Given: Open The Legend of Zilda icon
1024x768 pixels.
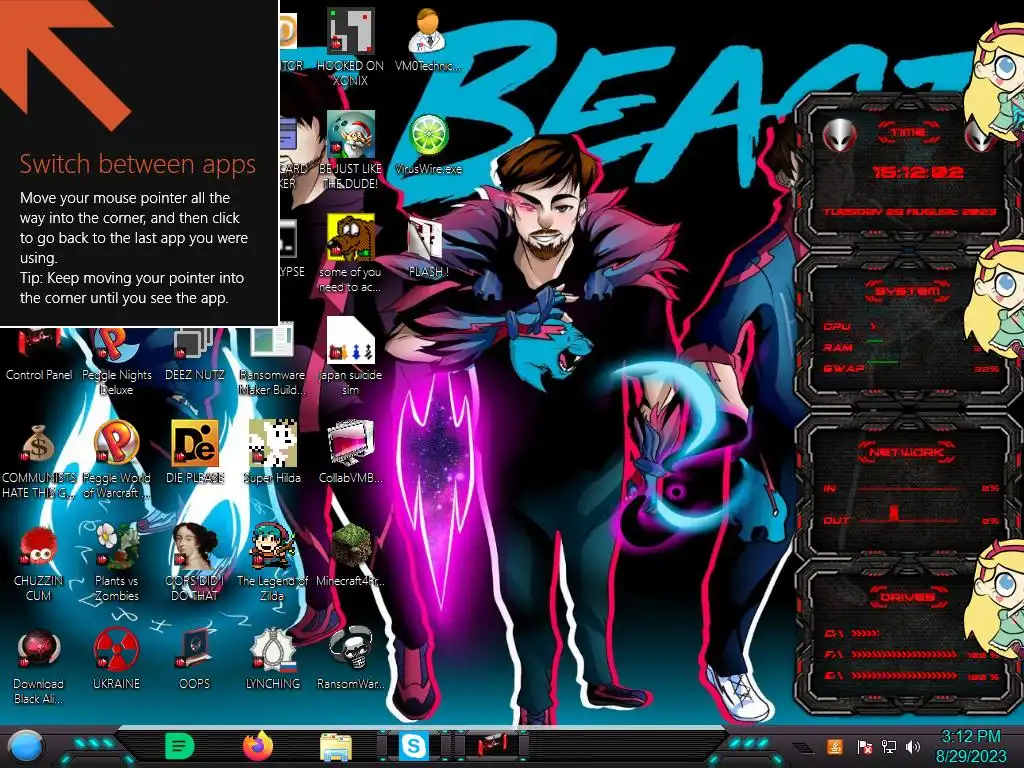Looking at the screenshot, I should [x=272, y=563].
